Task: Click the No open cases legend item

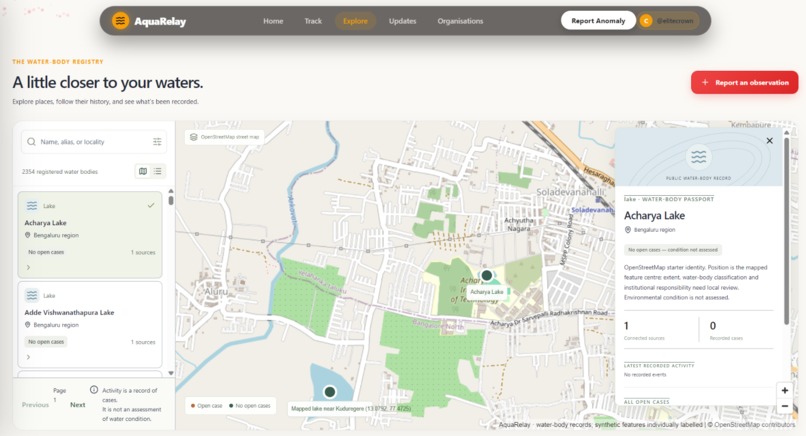Action: pyautogui.click(x=250, y=406)
